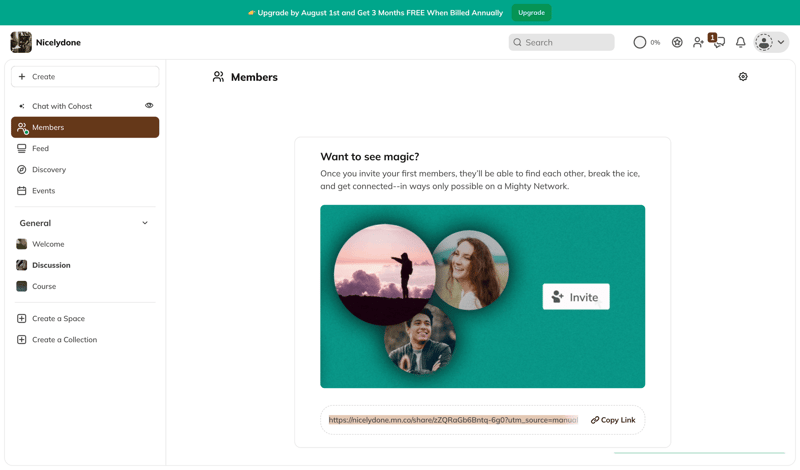Toggle the eye icon beside Chat with Cohost

click(149, 106)
